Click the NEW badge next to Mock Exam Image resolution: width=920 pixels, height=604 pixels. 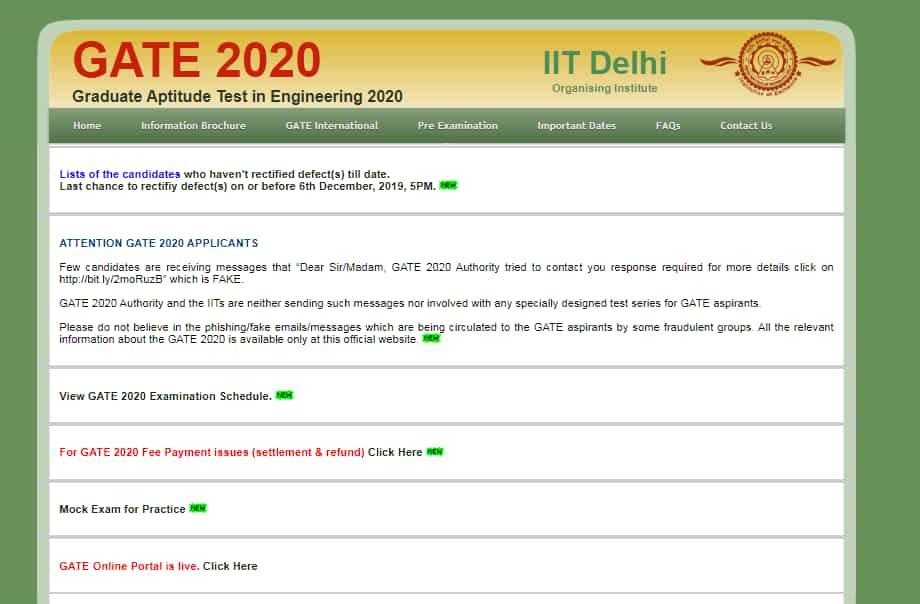pyautogui.click(x=196, y=508)
